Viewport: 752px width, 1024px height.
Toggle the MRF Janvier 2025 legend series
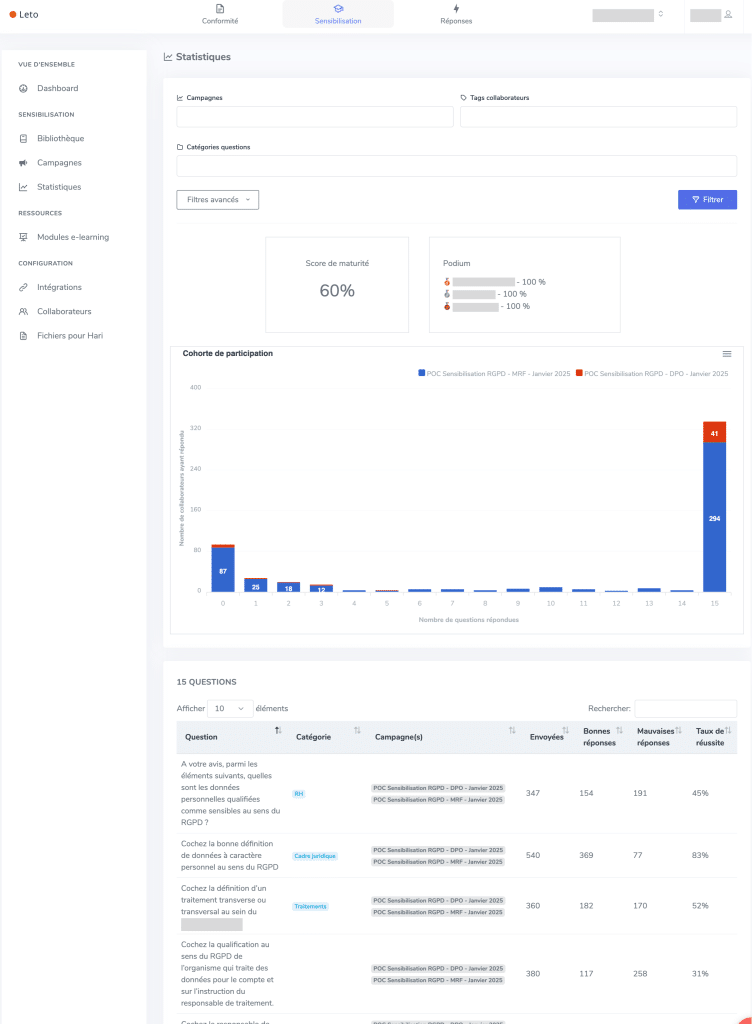point(496,373)
